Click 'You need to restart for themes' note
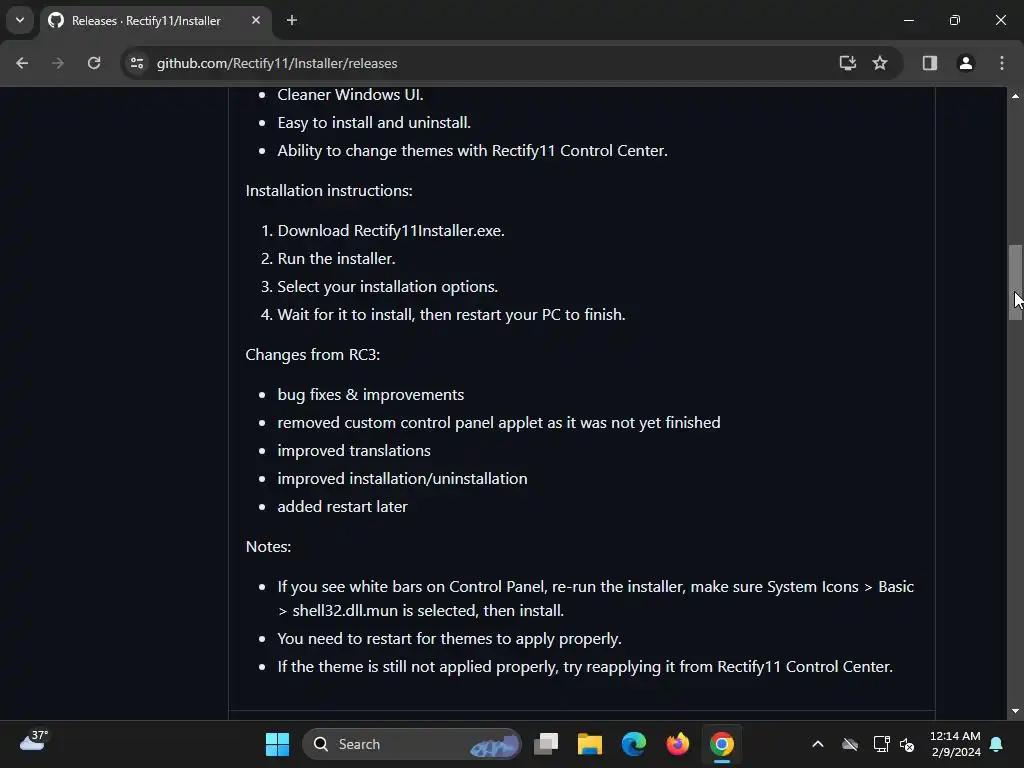This screenshot has width=1024, height=768. click(x=449, y=639)
